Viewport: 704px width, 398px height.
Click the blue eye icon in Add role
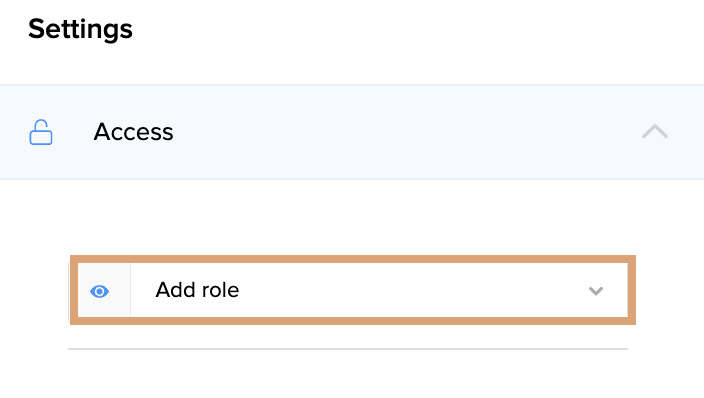99,292
